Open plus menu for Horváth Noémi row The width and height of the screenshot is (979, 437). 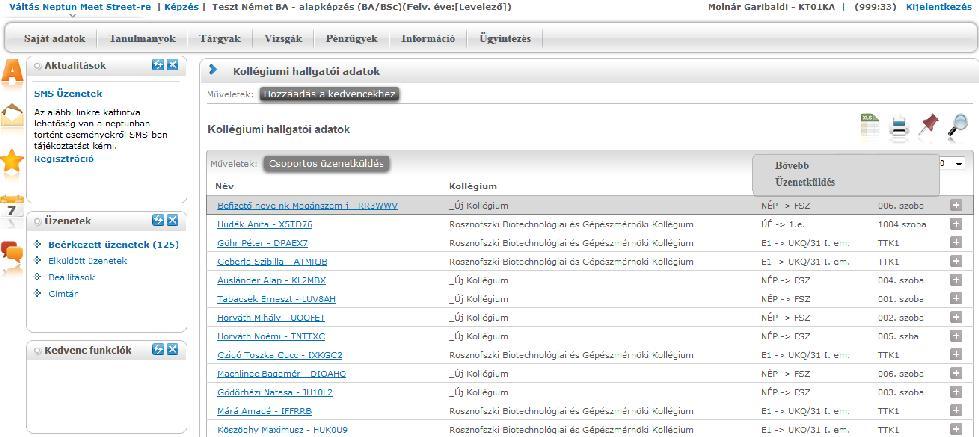(955, 336)
